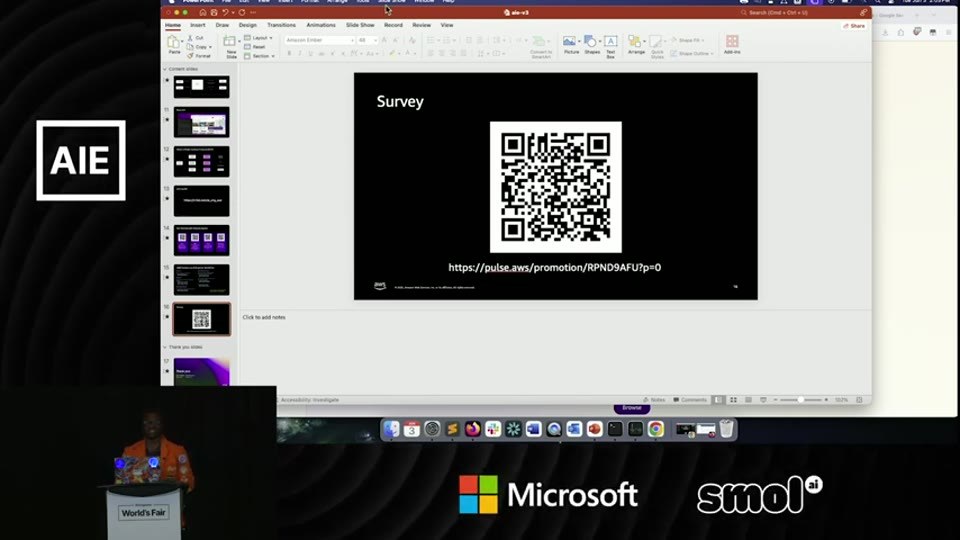960x540 pixels.
Task: Insert a Text Box
Action: 610,46
